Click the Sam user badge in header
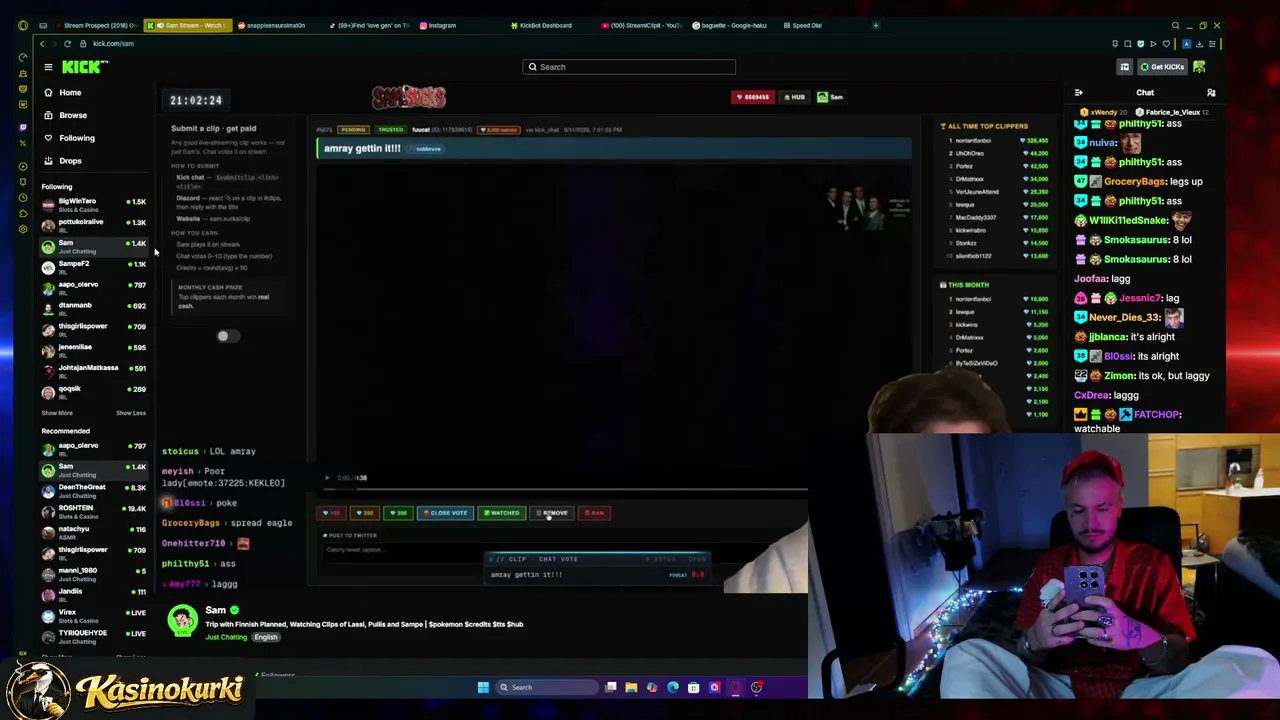 coord(831,97)
